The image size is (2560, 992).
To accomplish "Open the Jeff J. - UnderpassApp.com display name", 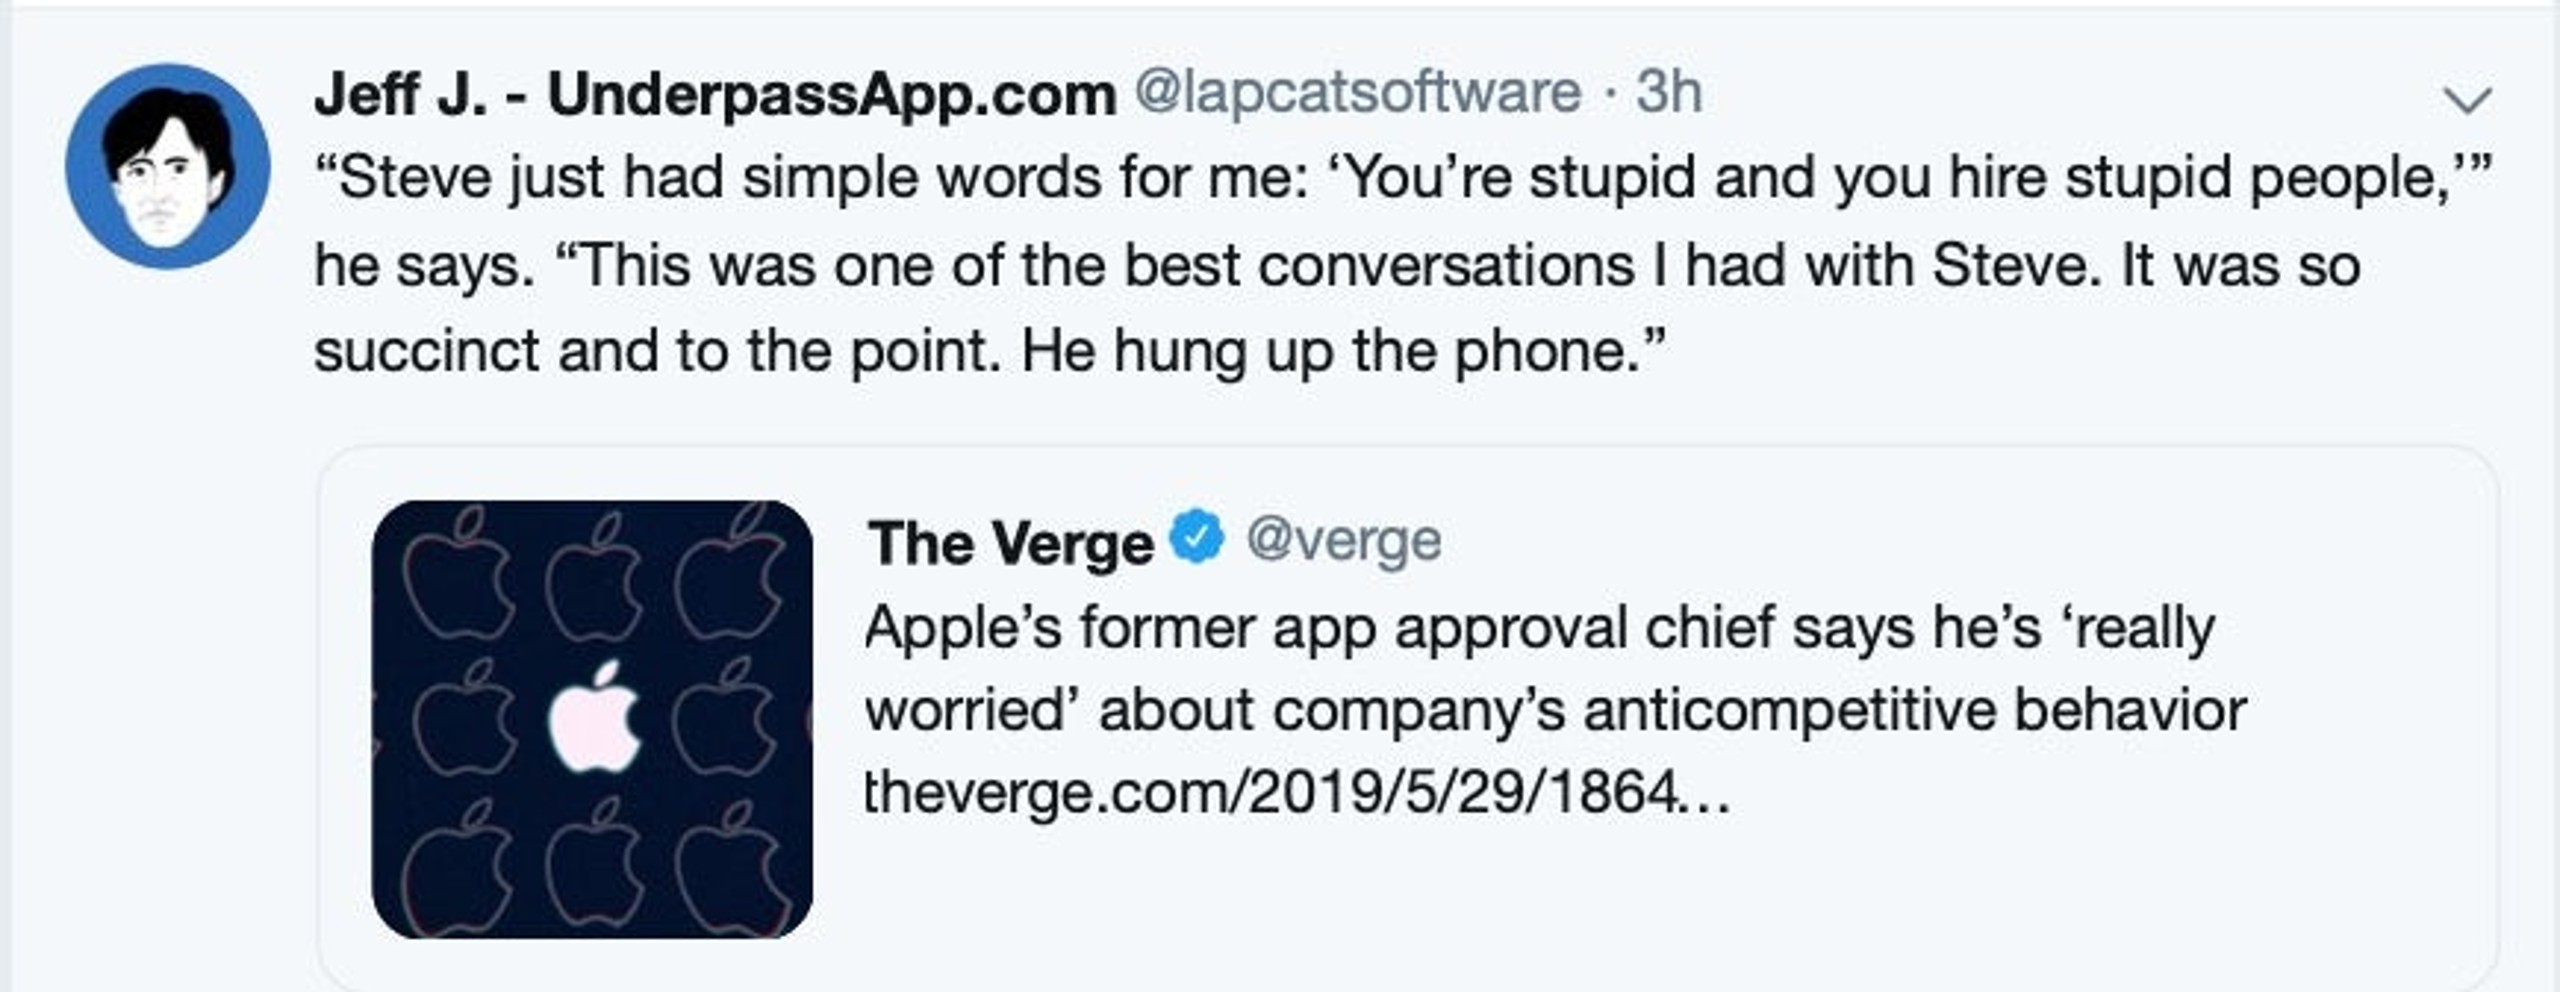I will 715,95.
